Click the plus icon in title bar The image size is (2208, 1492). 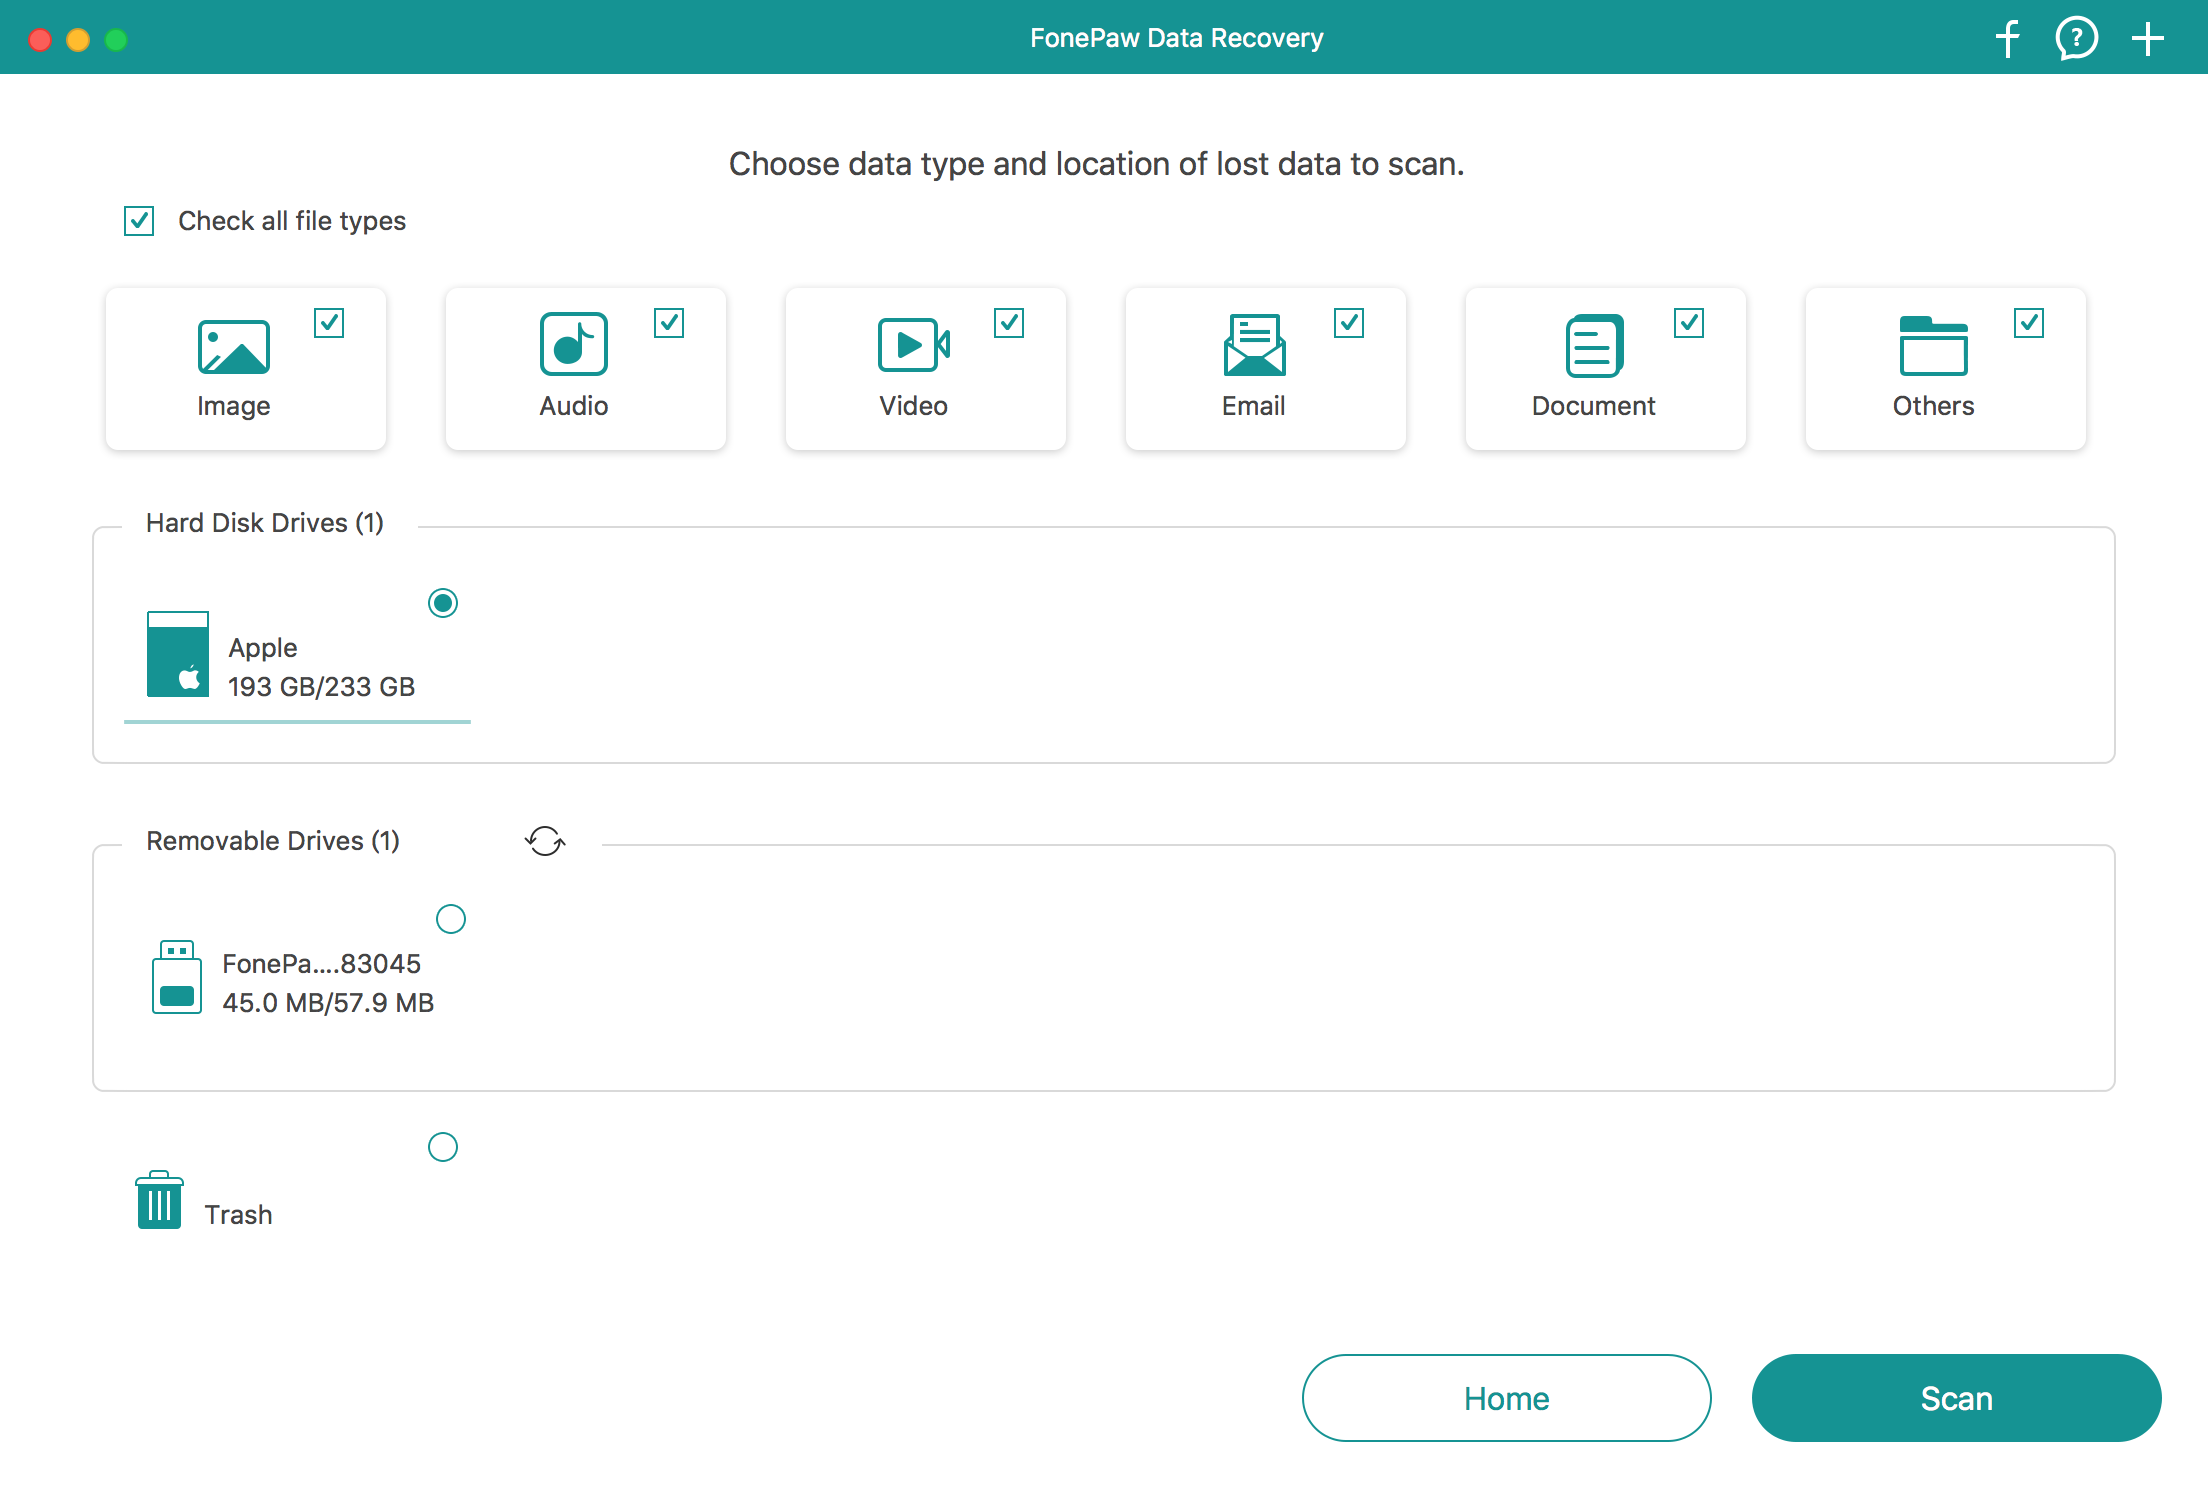[x=2147, y=39]
